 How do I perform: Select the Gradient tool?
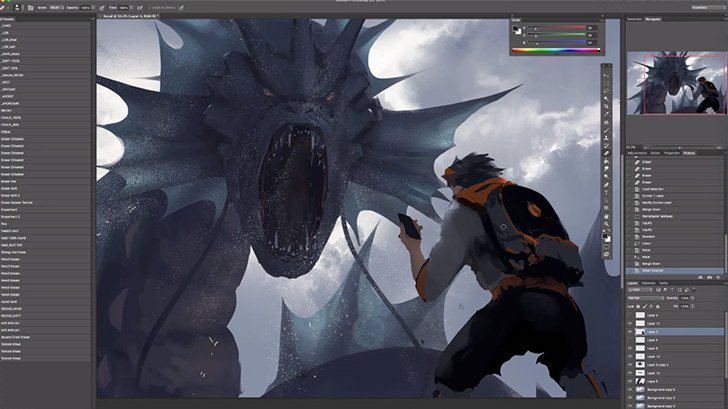pos(606,161)
